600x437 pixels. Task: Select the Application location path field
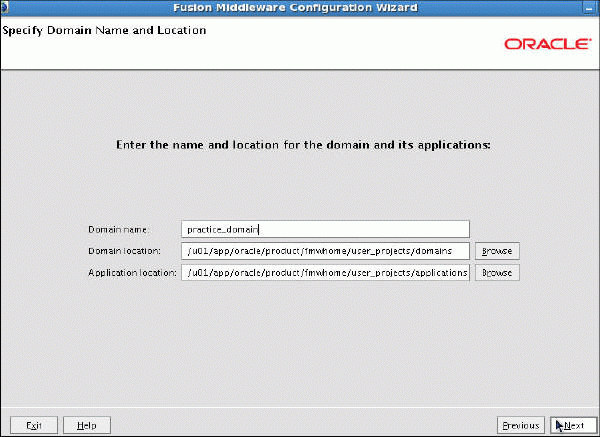click(x=325, y=273)
